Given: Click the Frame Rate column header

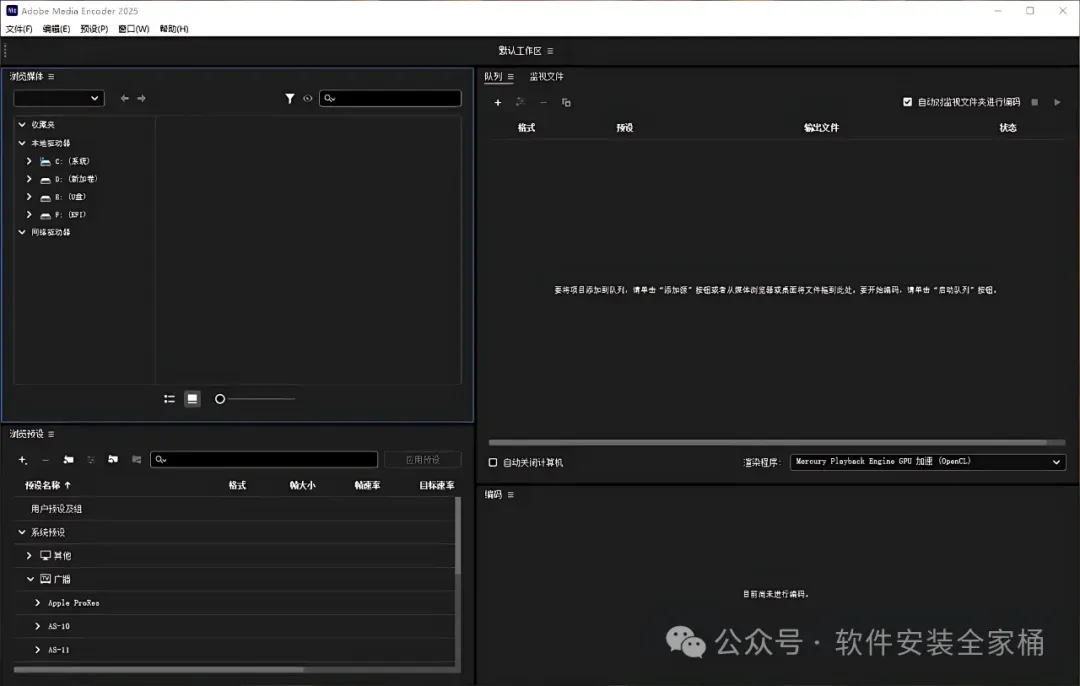Looking at the screenshot, I should click(367, 485).
